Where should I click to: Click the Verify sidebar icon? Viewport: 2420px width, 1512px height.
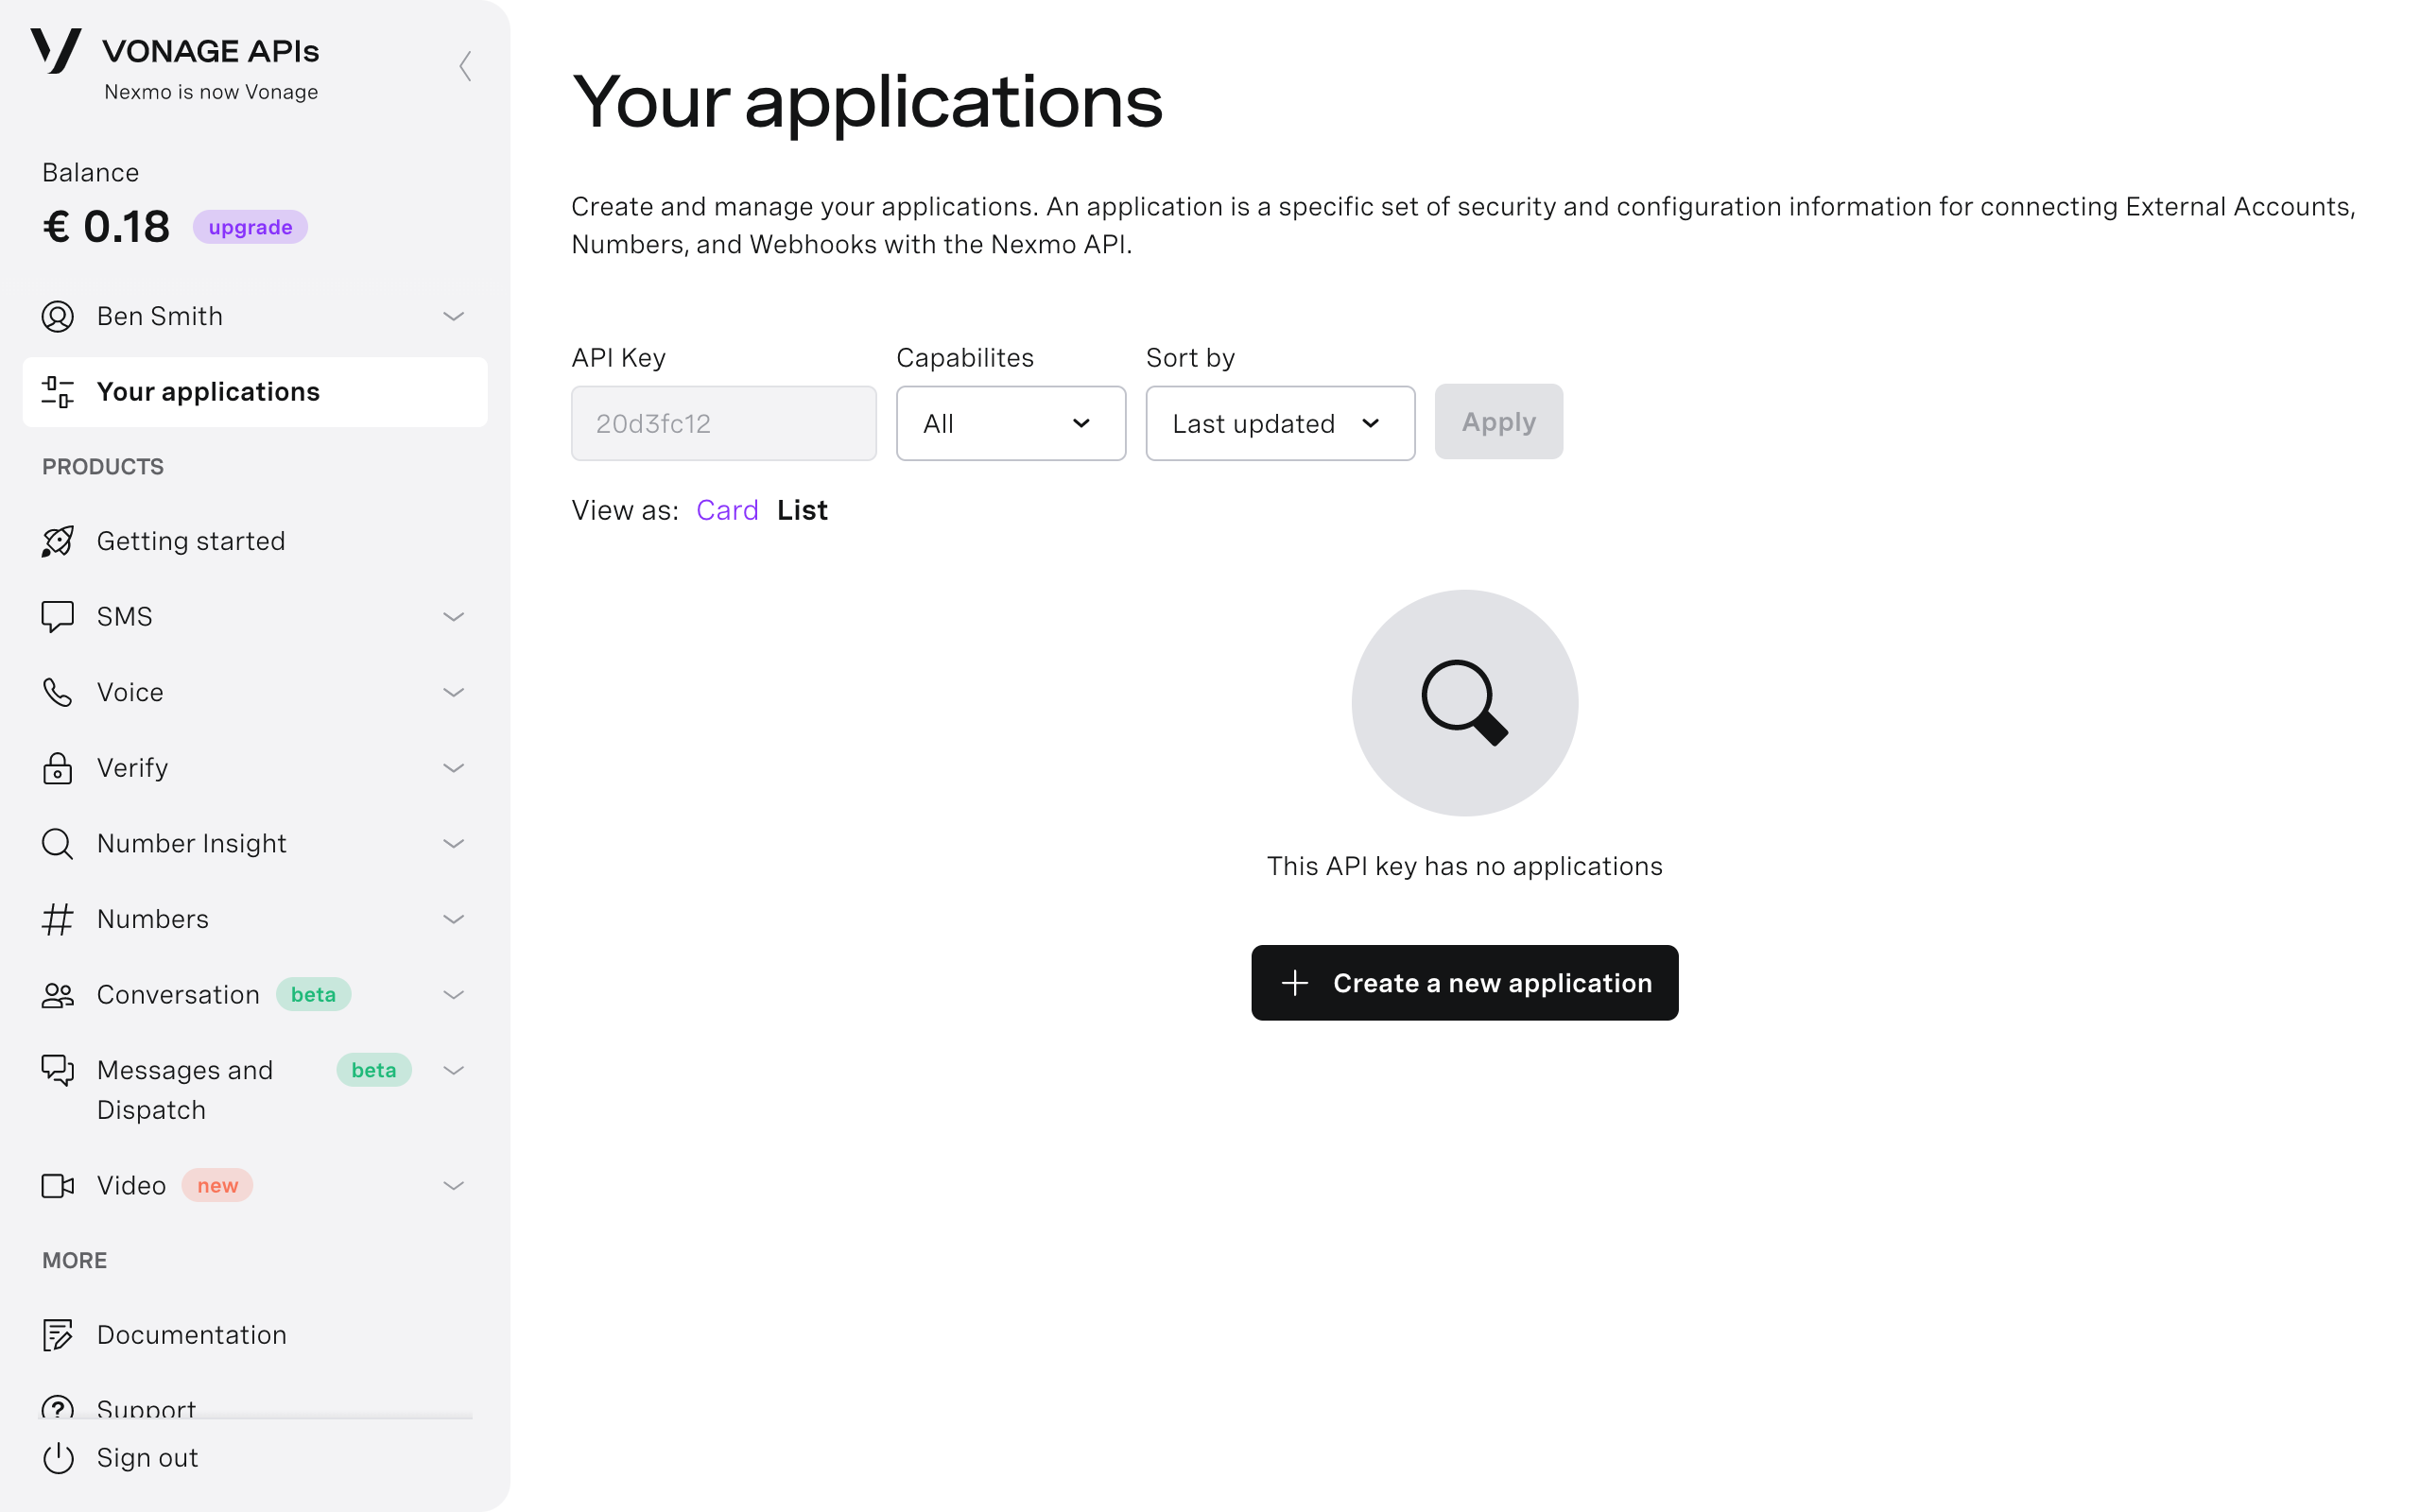click(x=56, y=768)
